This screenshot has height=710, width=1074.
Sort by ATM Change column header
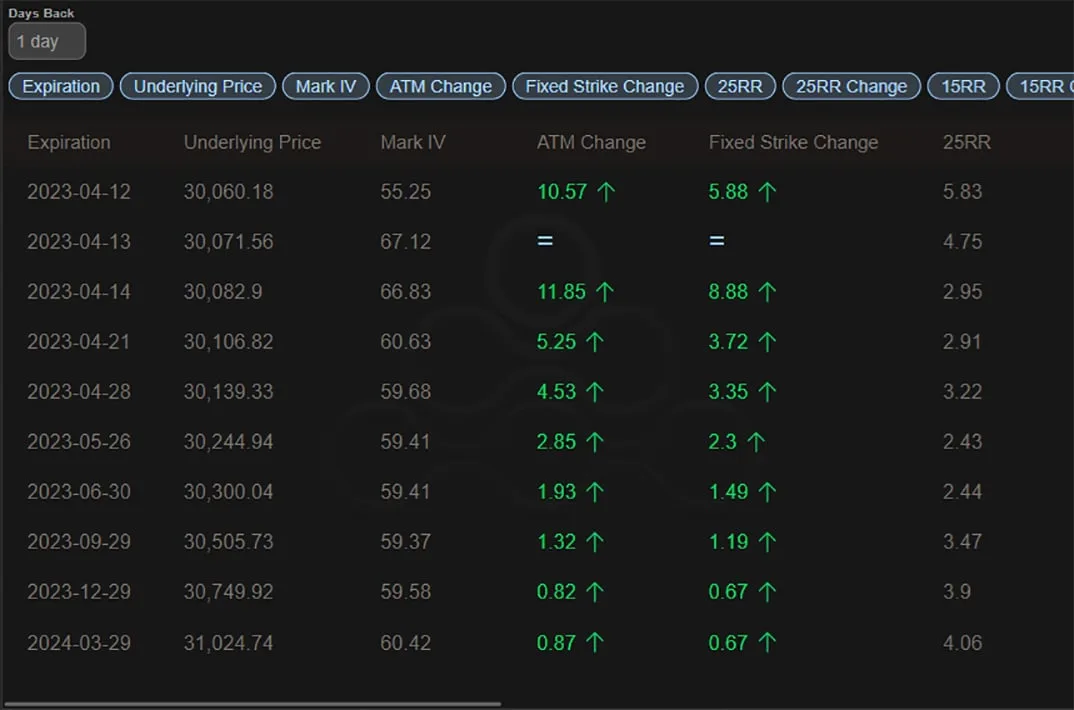(591, 142)
